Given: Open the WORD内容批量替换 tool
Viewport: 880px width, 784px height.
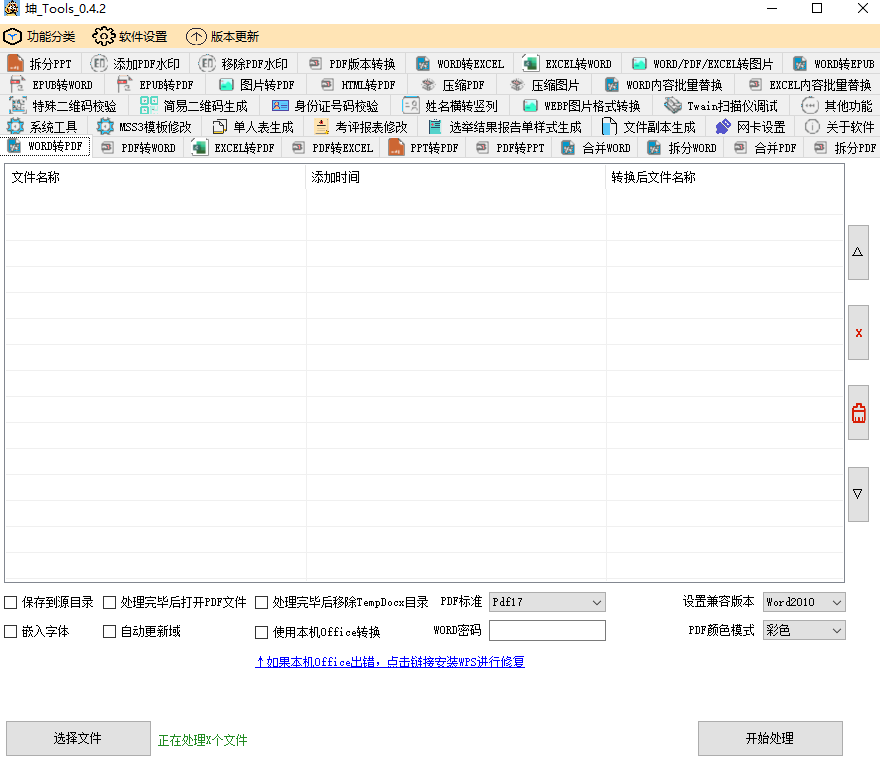Looking at the screenshot, I should pyautogui.click(x=663, y=85).
